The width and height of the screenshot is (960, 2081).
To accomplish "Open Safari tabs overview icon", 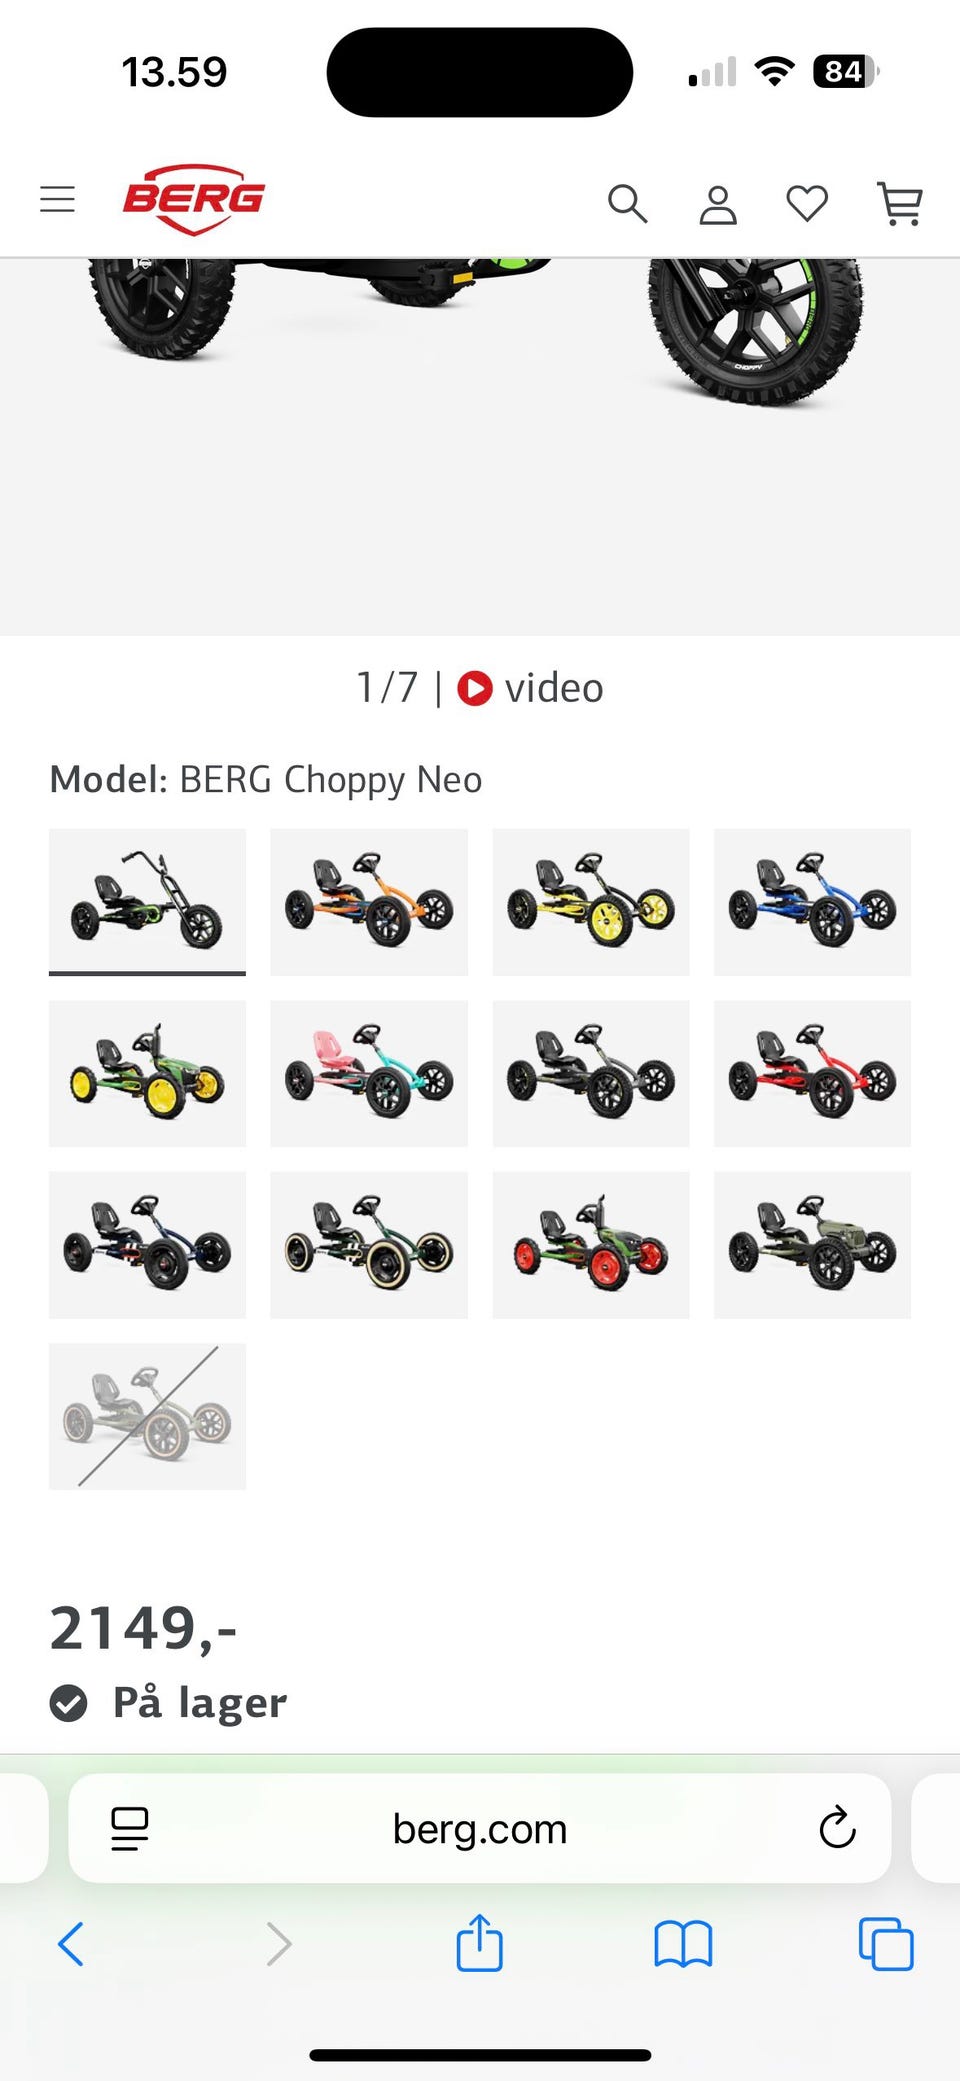I will [886, 1944].
